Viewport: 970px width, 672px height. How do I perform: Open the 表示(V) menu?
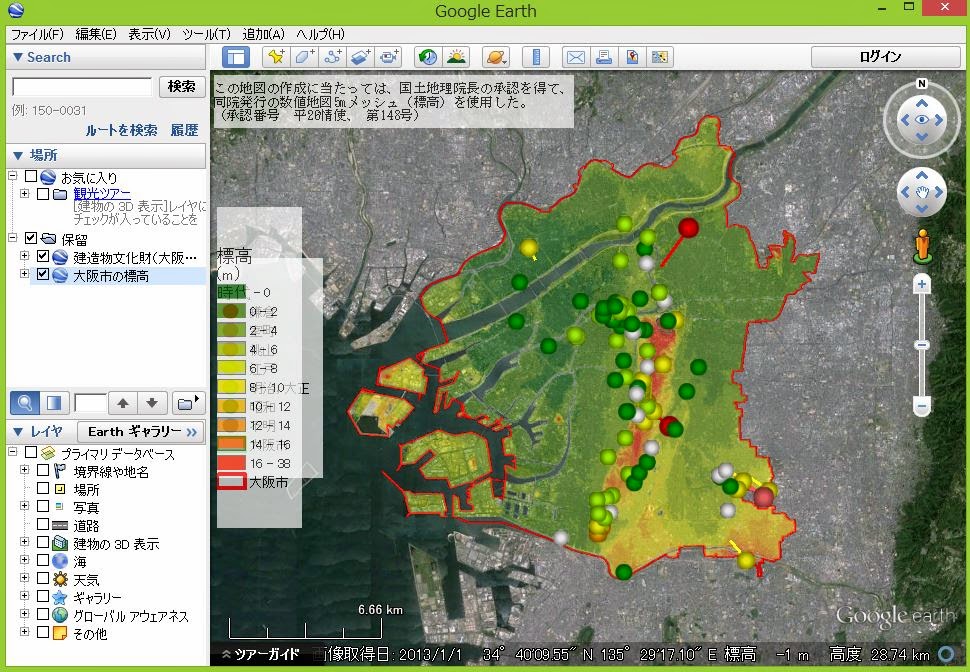pyautogui.click(x=149, y=34)
